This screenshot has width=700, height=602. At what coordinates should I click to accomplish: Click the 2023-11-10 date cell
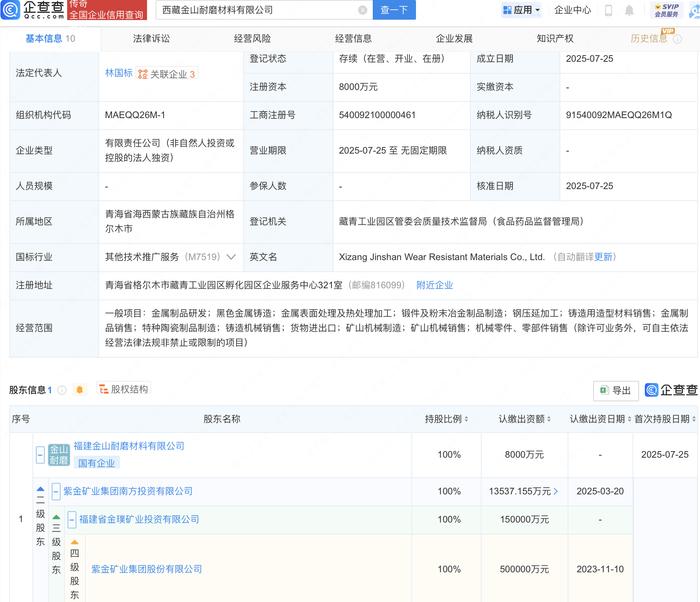pyautogui.click(x=600, y=569)
